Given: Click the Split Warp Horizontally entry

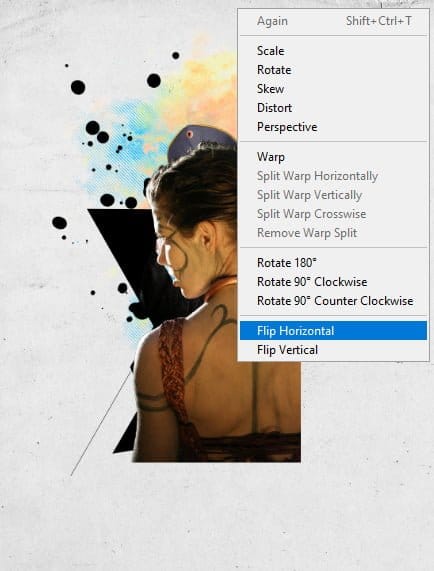Looking at the screenshot, I should pyautogui.click(x=333, y=176).
